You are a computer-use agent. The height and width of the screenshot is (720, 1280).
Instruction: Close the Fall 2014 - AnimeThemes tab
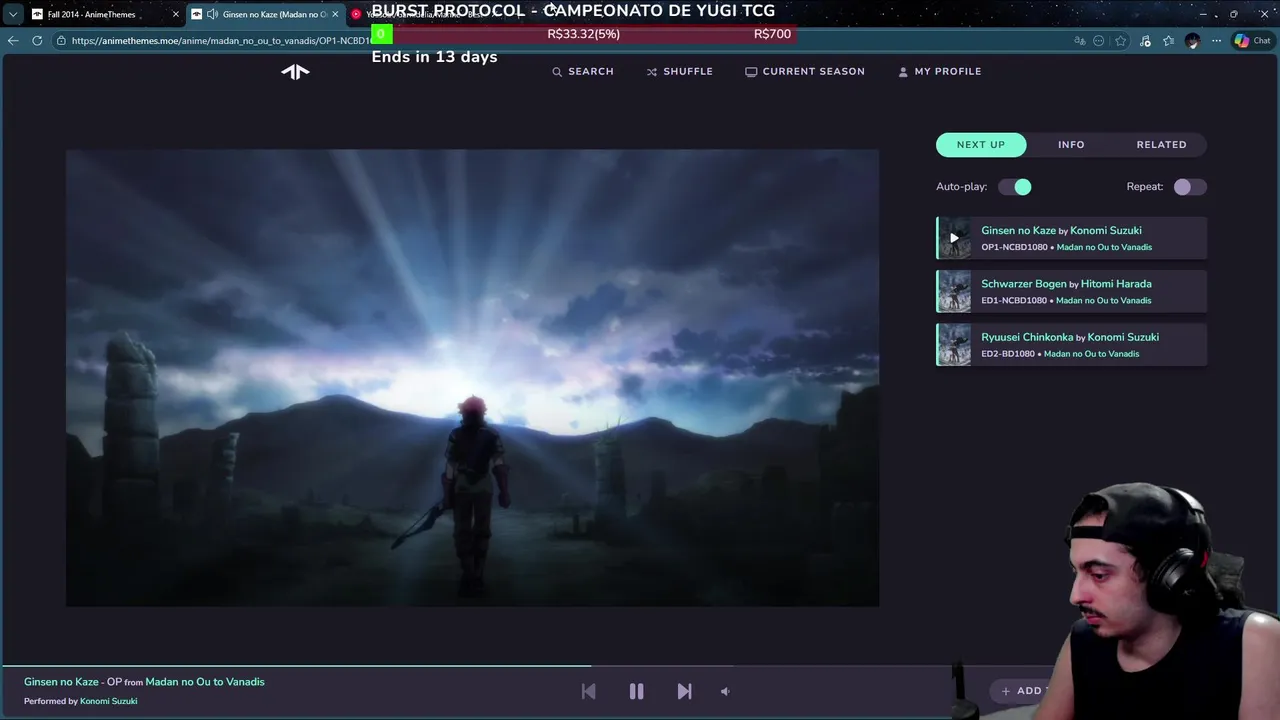pos(175,14)
